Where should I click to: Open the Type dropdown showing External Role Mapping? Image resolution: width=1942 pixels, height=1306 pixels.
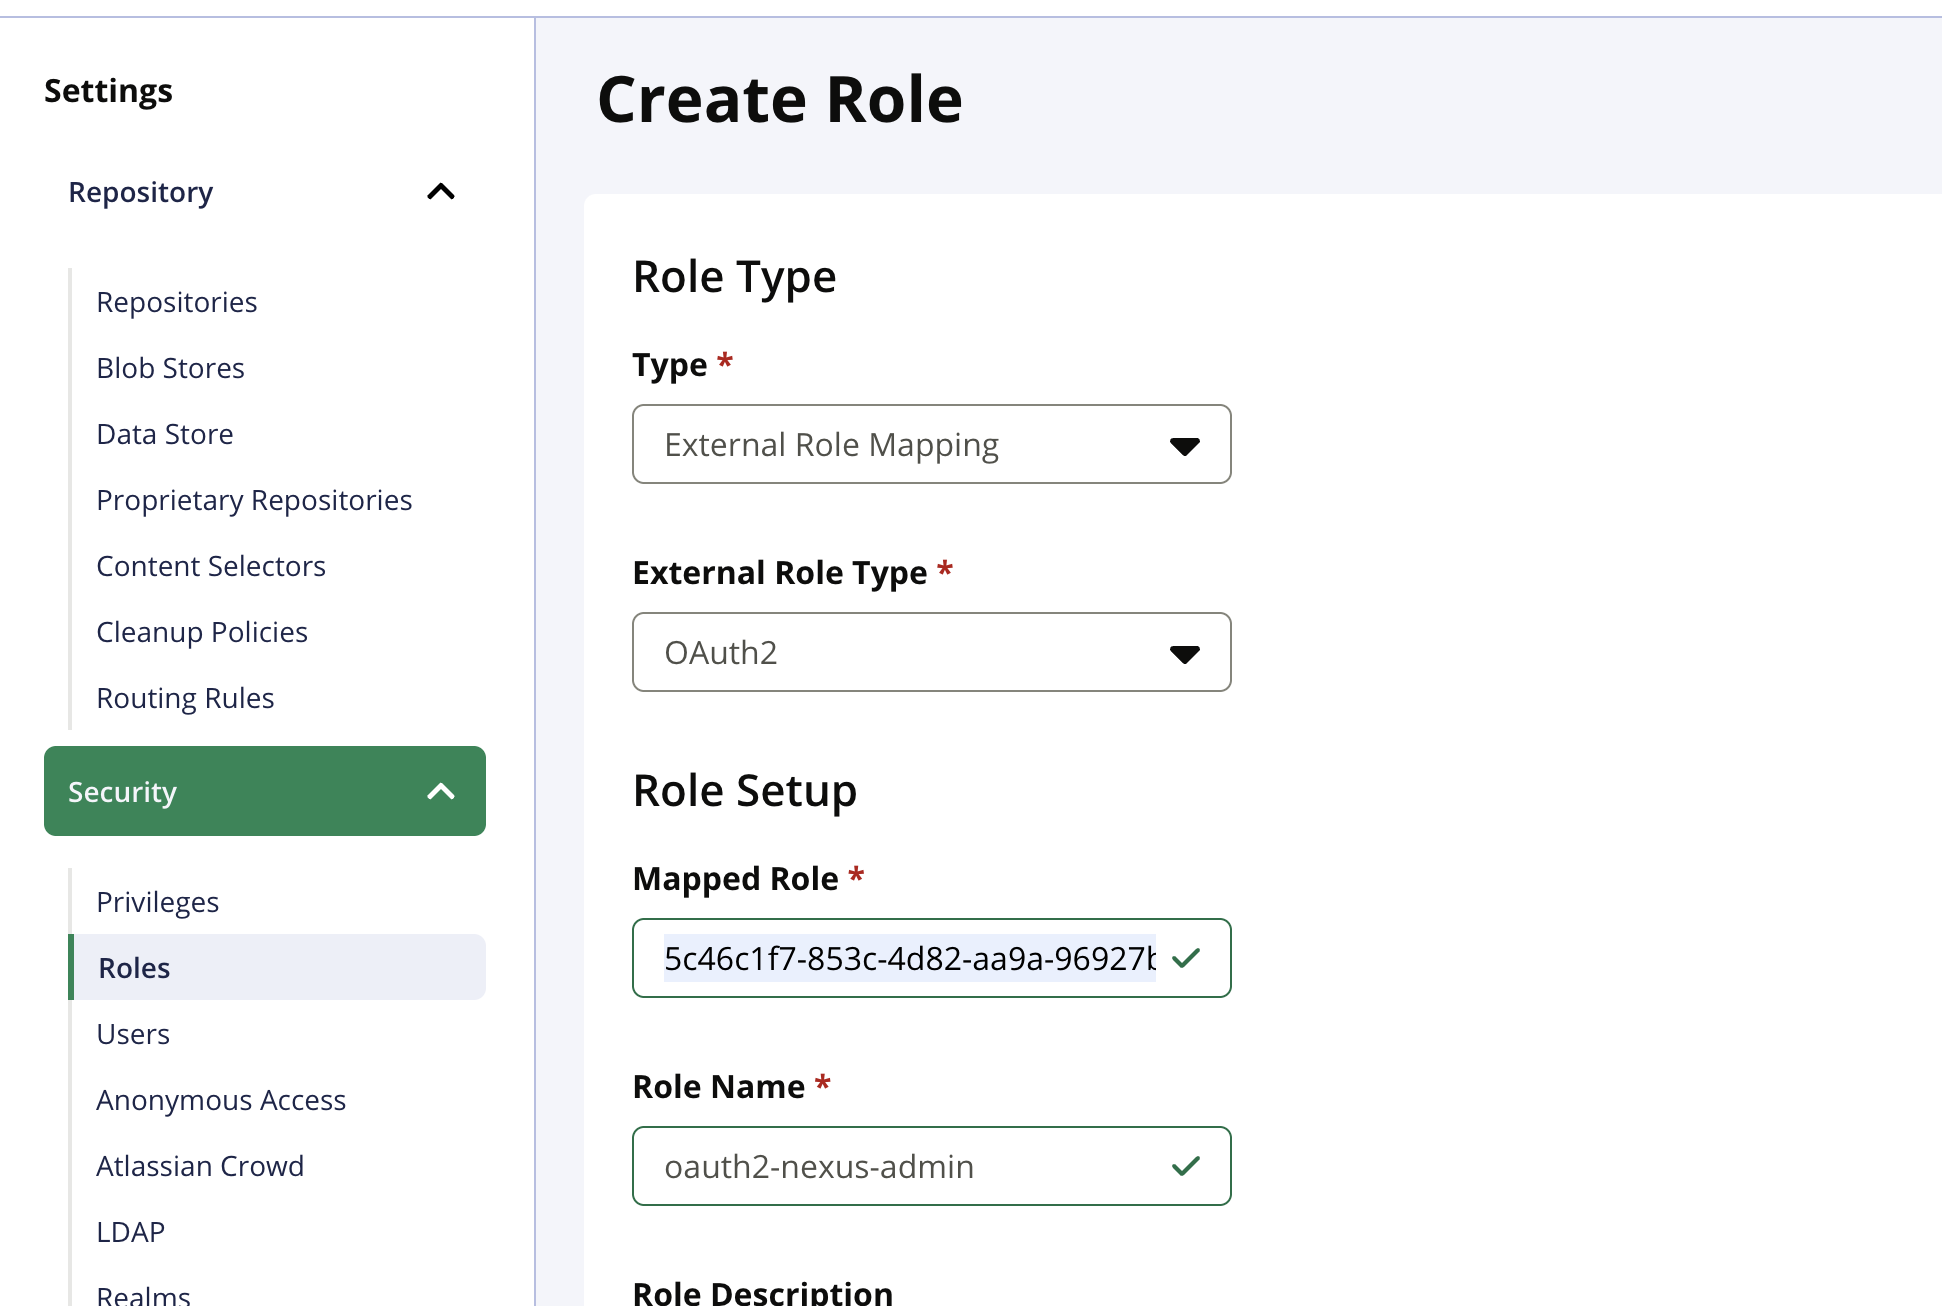[930, 444]
